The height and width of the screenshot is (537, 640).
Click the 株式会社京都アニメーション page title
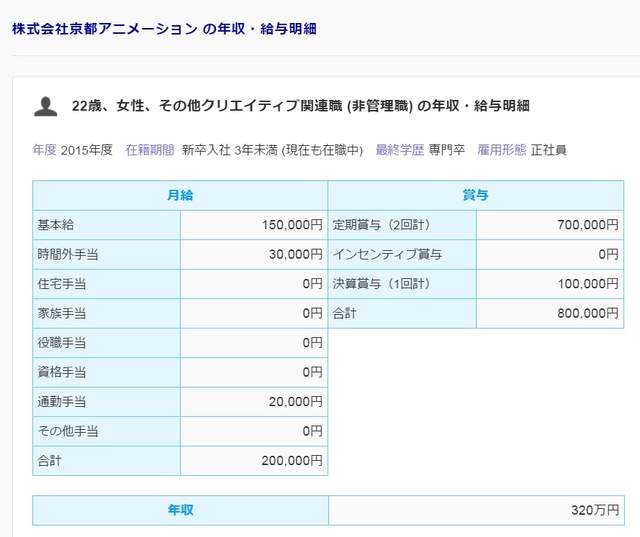[164, 29]
